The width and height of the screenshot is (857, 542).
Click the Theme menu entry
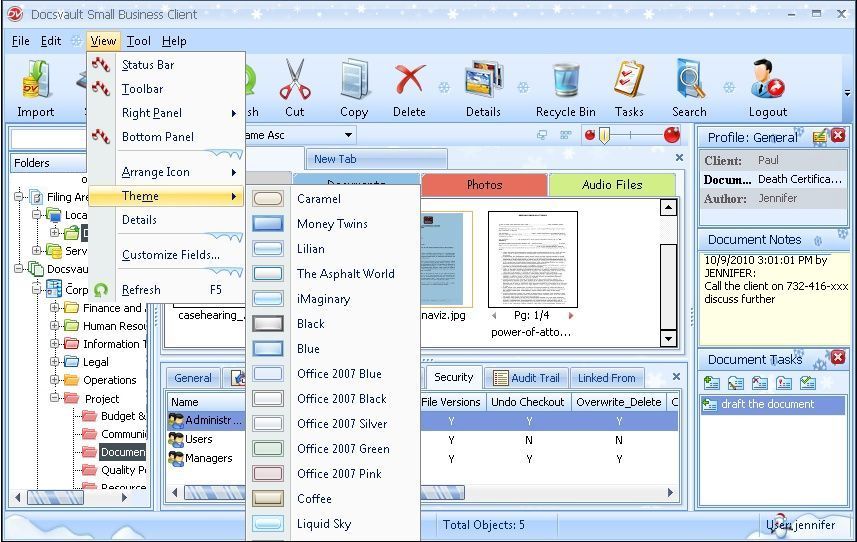click(166, 196)
